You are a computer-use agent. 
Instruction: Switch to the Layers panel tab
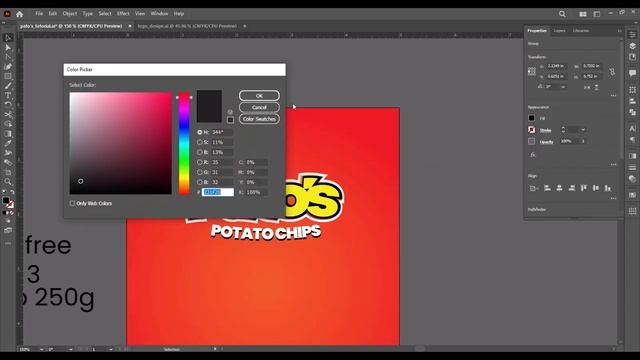560,31
